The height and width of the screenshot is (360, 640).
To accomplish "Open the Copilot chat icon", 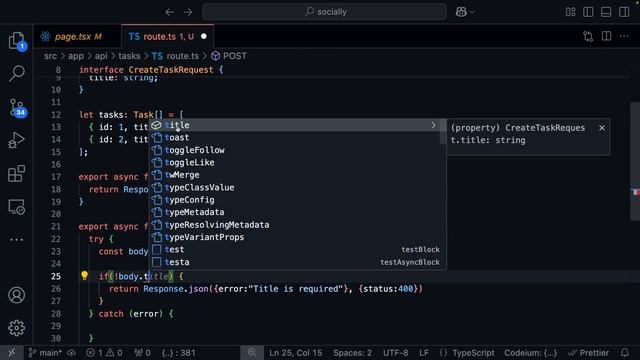I will click(461, 12).
